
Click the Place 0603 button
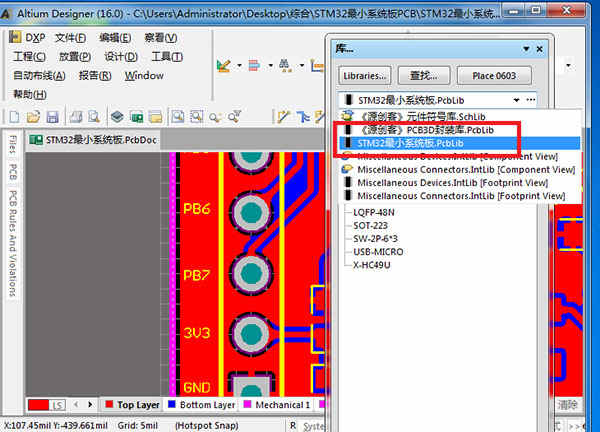tap(494, 76)
